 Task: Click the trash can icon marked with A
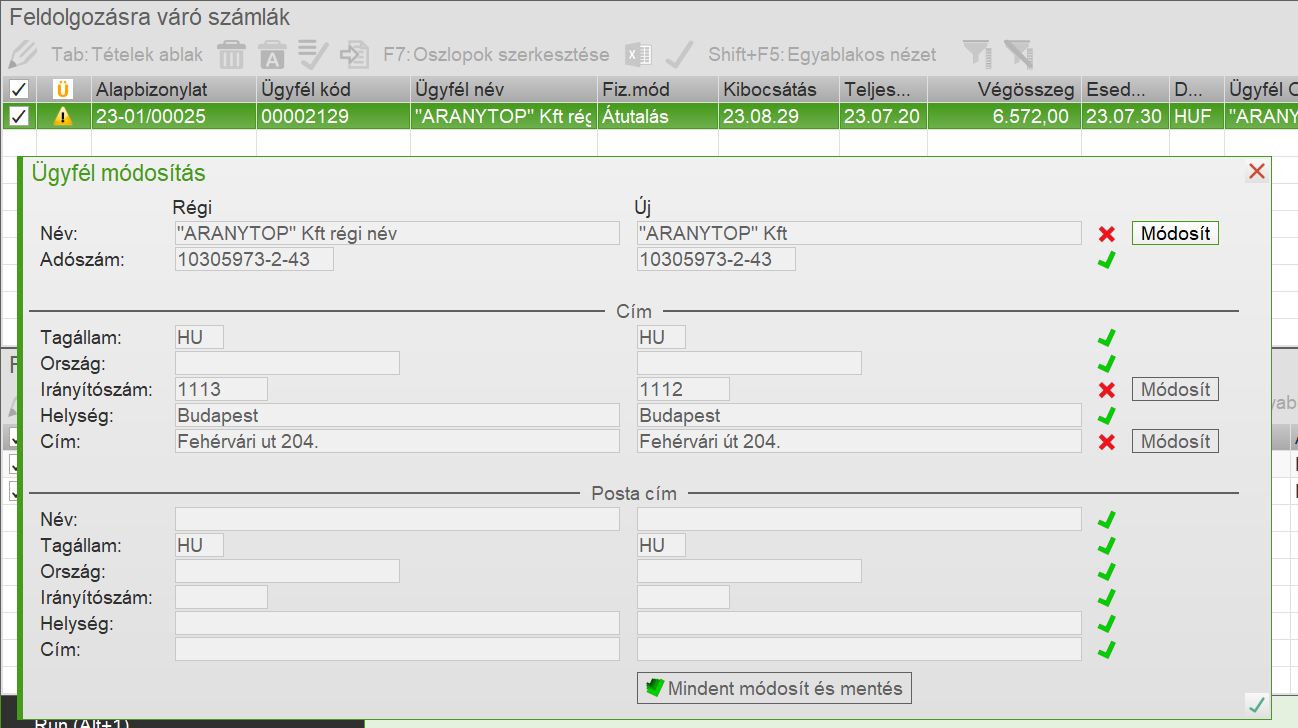tap(273, 53)
